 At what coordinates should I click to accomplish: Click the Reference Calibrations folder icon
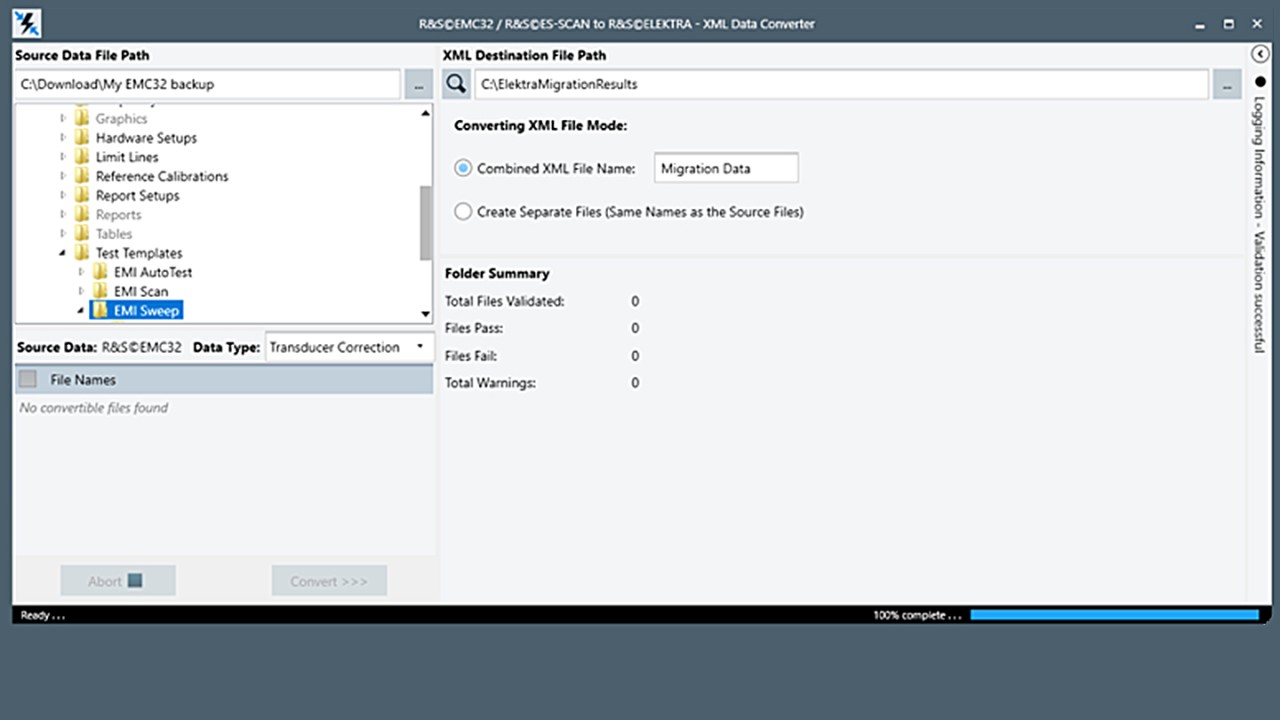tap(82, 176)
